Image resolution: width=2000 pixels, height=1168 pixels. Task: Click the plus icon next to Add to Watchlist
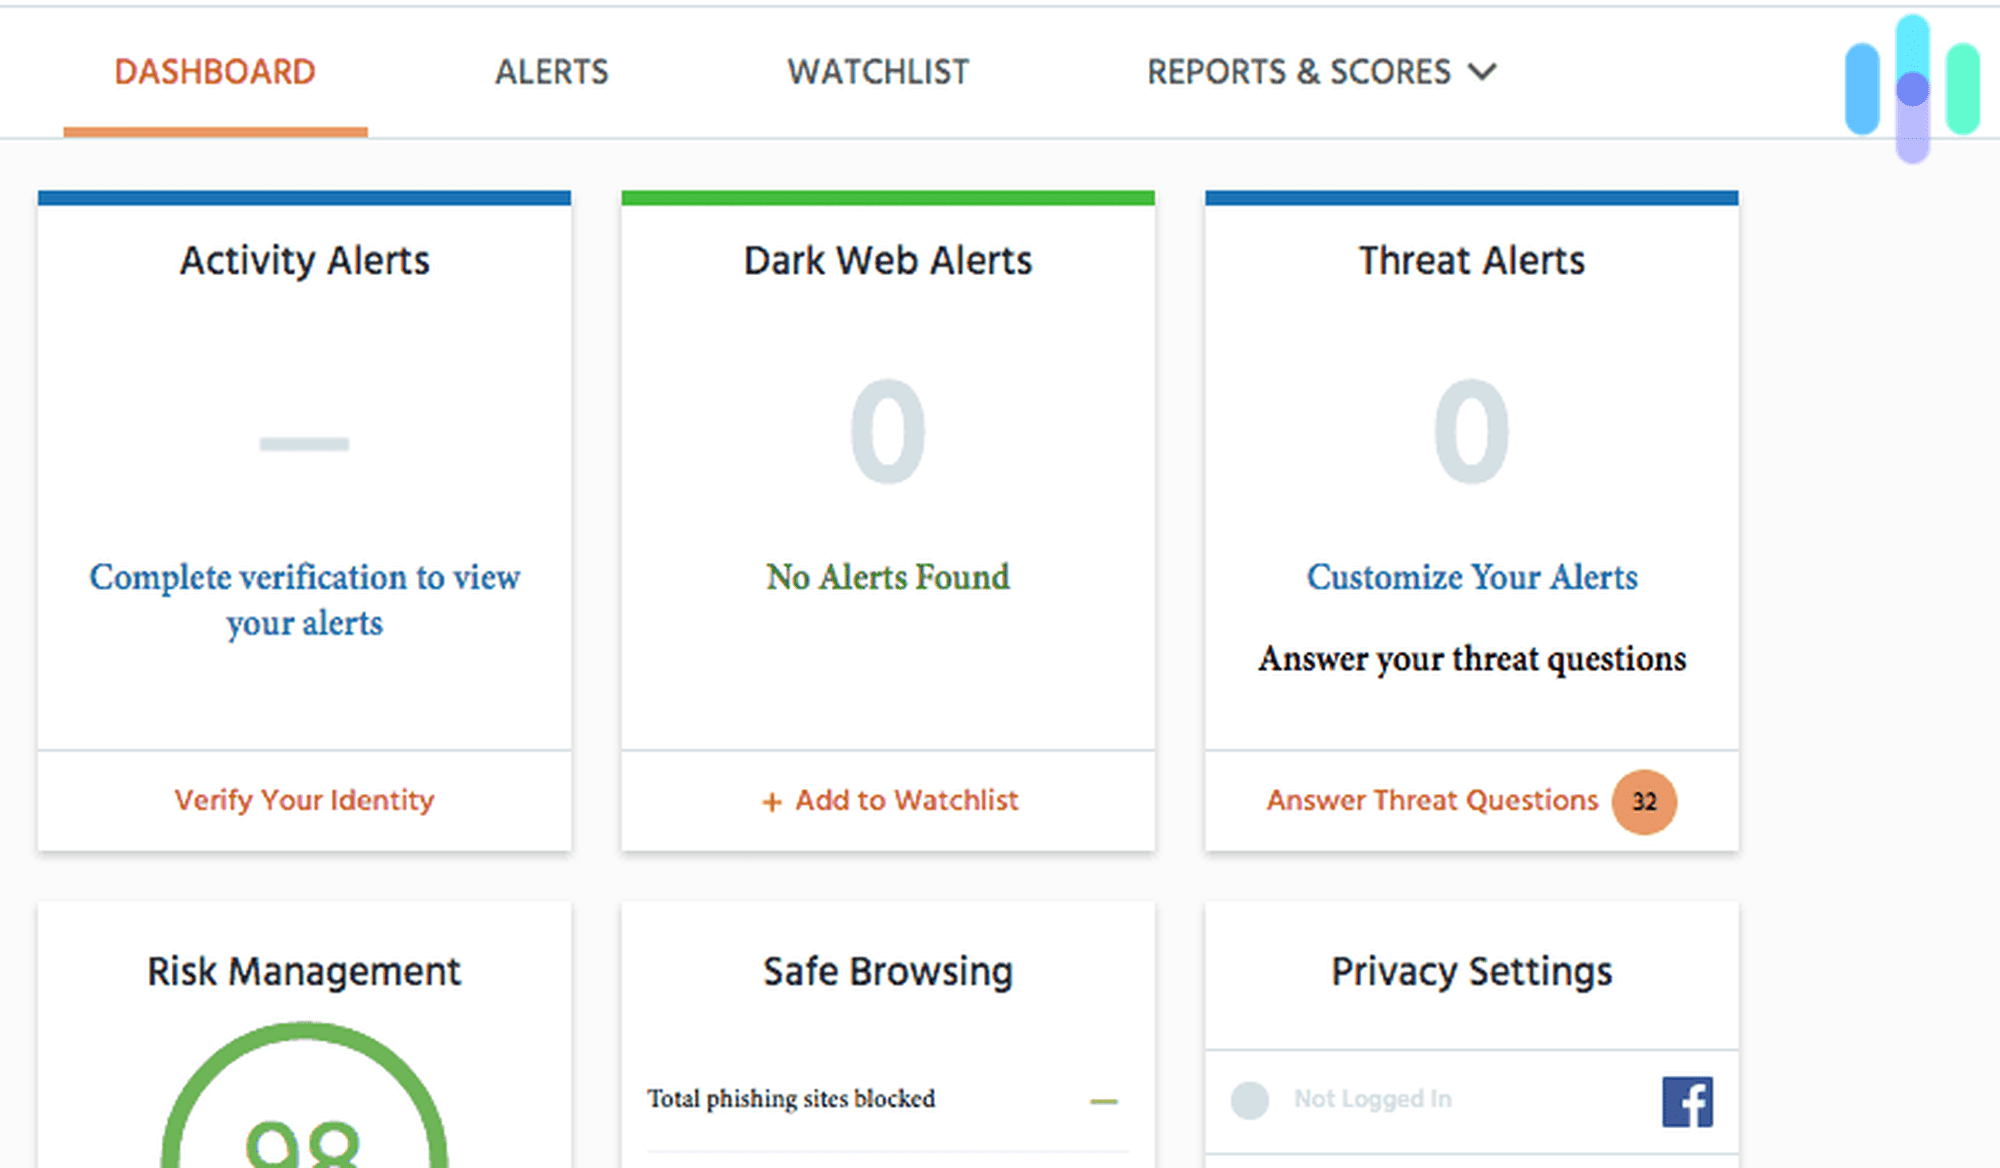pos(773,801)
